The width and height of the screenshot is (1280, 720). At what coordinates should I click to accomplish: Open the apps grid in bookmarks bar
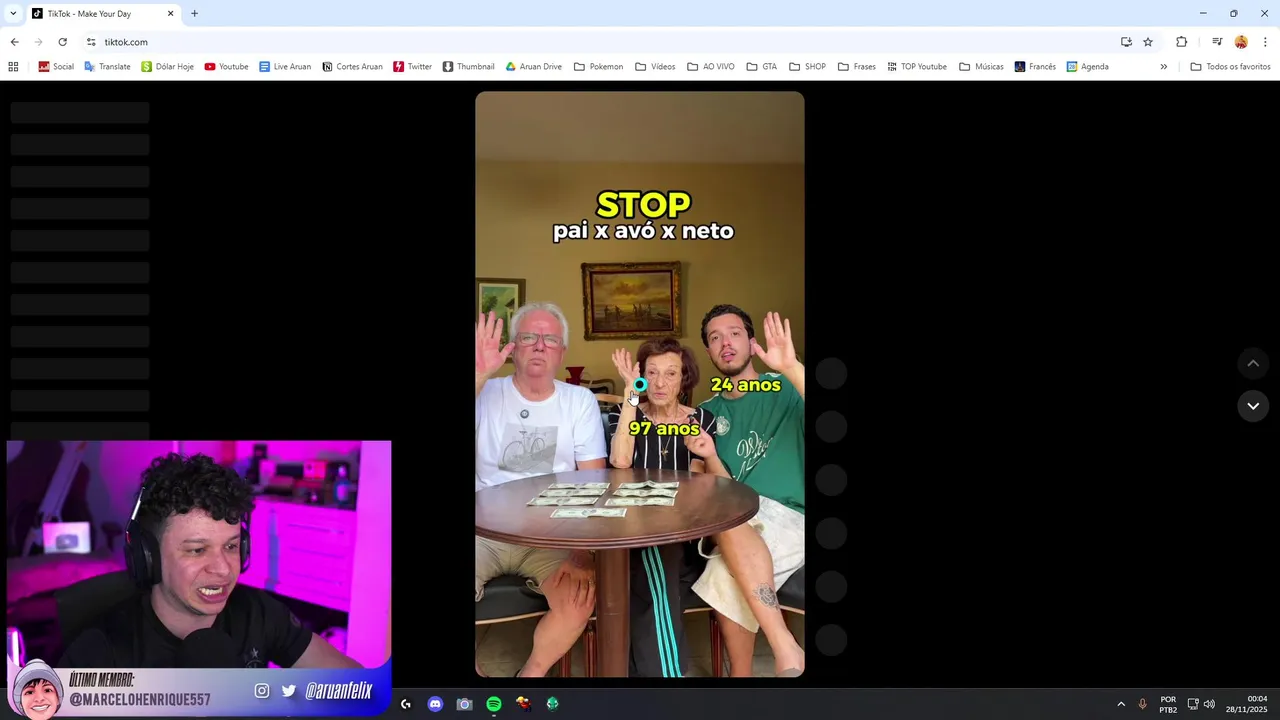tap(13, 67)
